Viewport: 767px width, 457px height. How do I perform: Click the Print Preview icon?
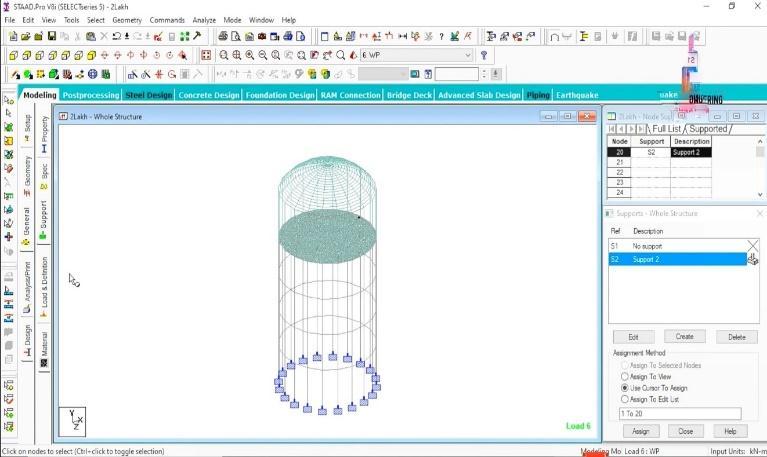[x=236, y=36]
